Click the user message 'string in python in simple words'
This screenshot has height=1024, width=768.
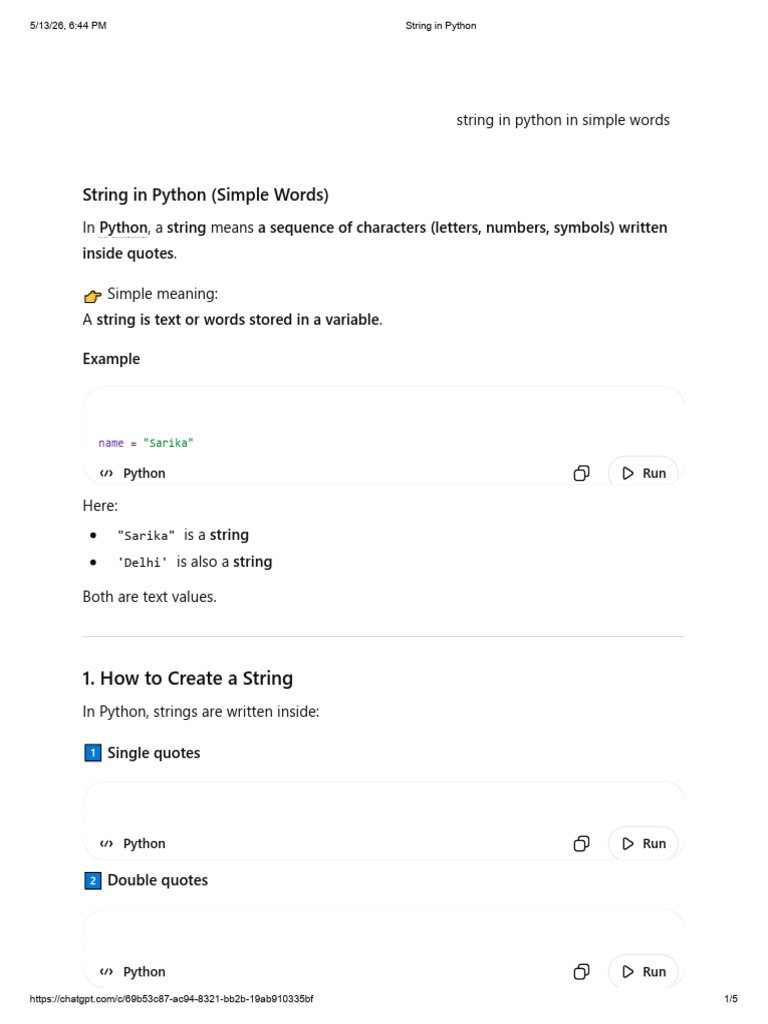[x=563, y=120]
